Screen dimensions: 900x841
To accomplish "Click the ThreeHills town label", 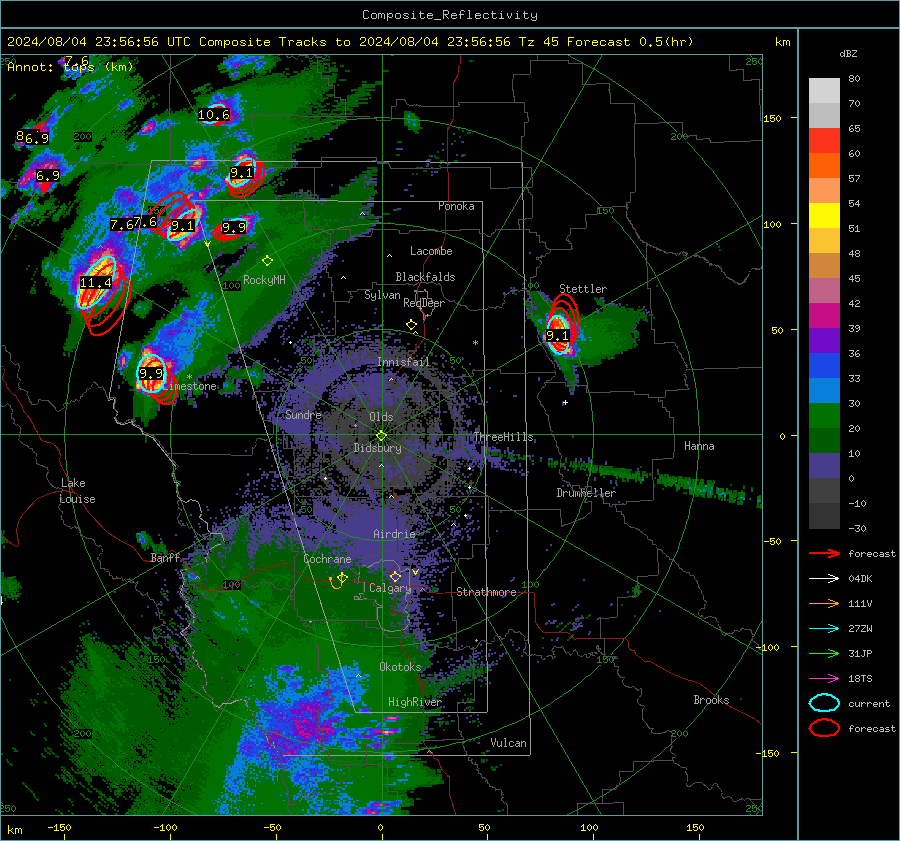I will pyautogui.click(x=503, y=437).
